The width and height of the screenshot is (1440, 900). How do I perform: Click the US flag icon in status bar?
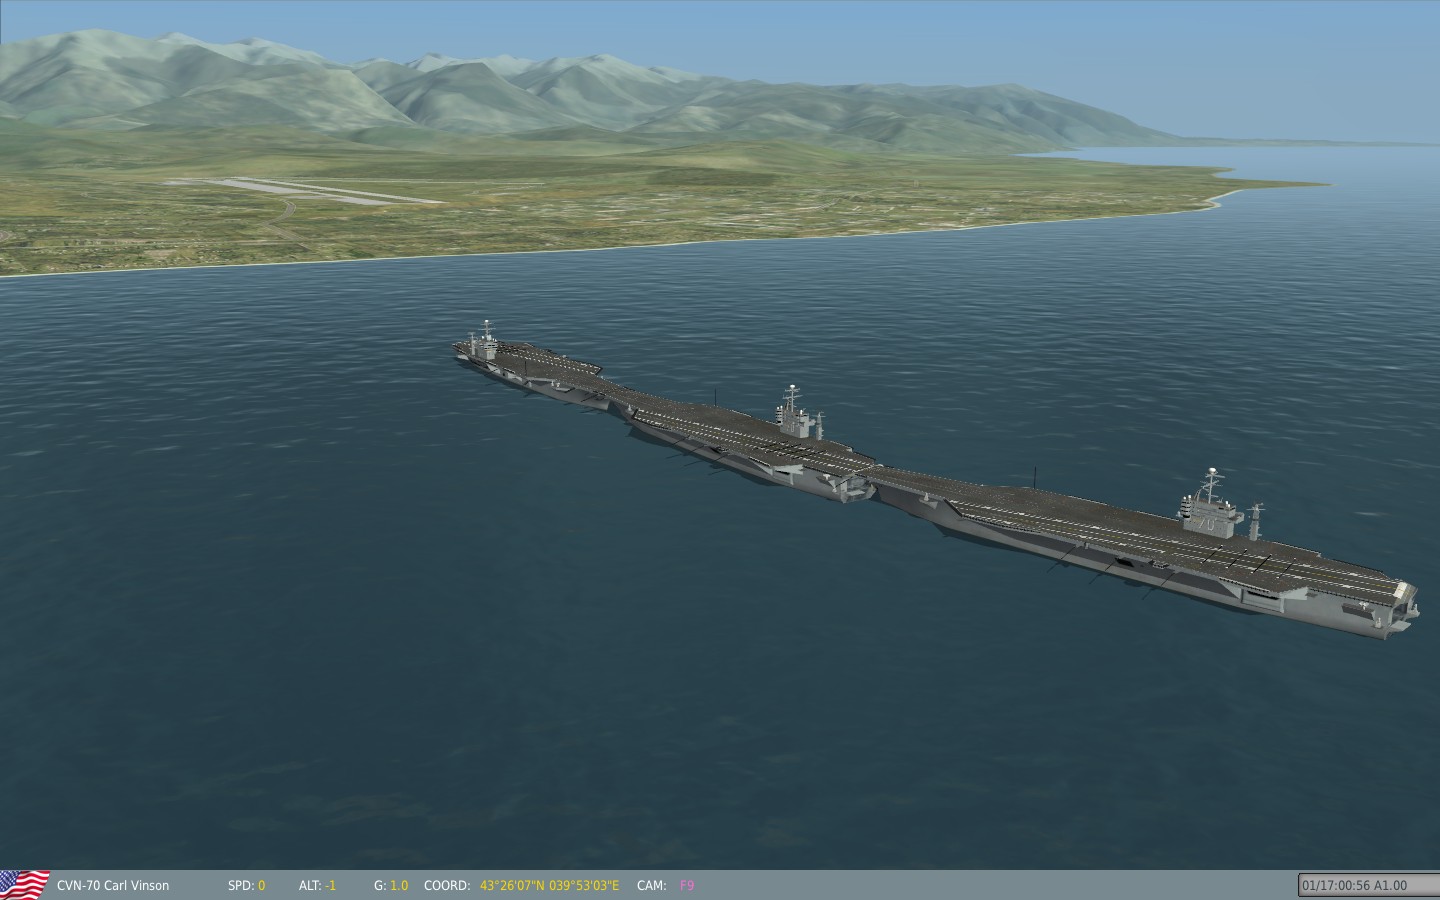click(x=25, y=884)
